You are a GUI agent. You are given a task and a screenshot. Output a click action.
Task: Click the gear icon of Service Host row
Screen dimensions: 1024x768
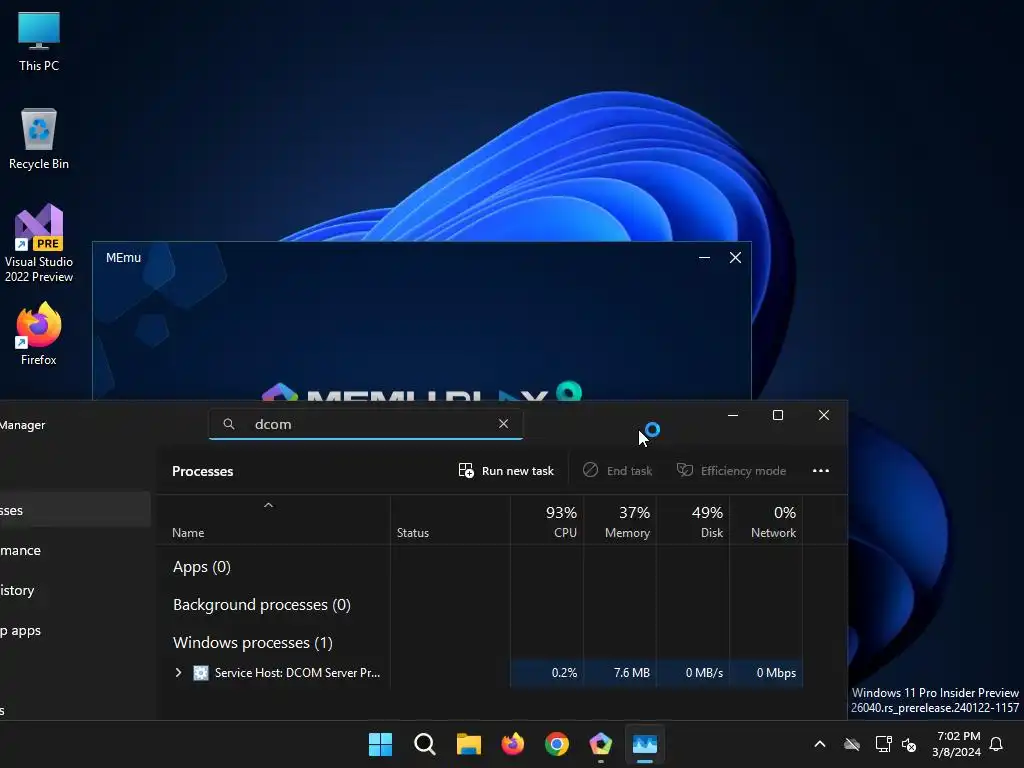200,673
